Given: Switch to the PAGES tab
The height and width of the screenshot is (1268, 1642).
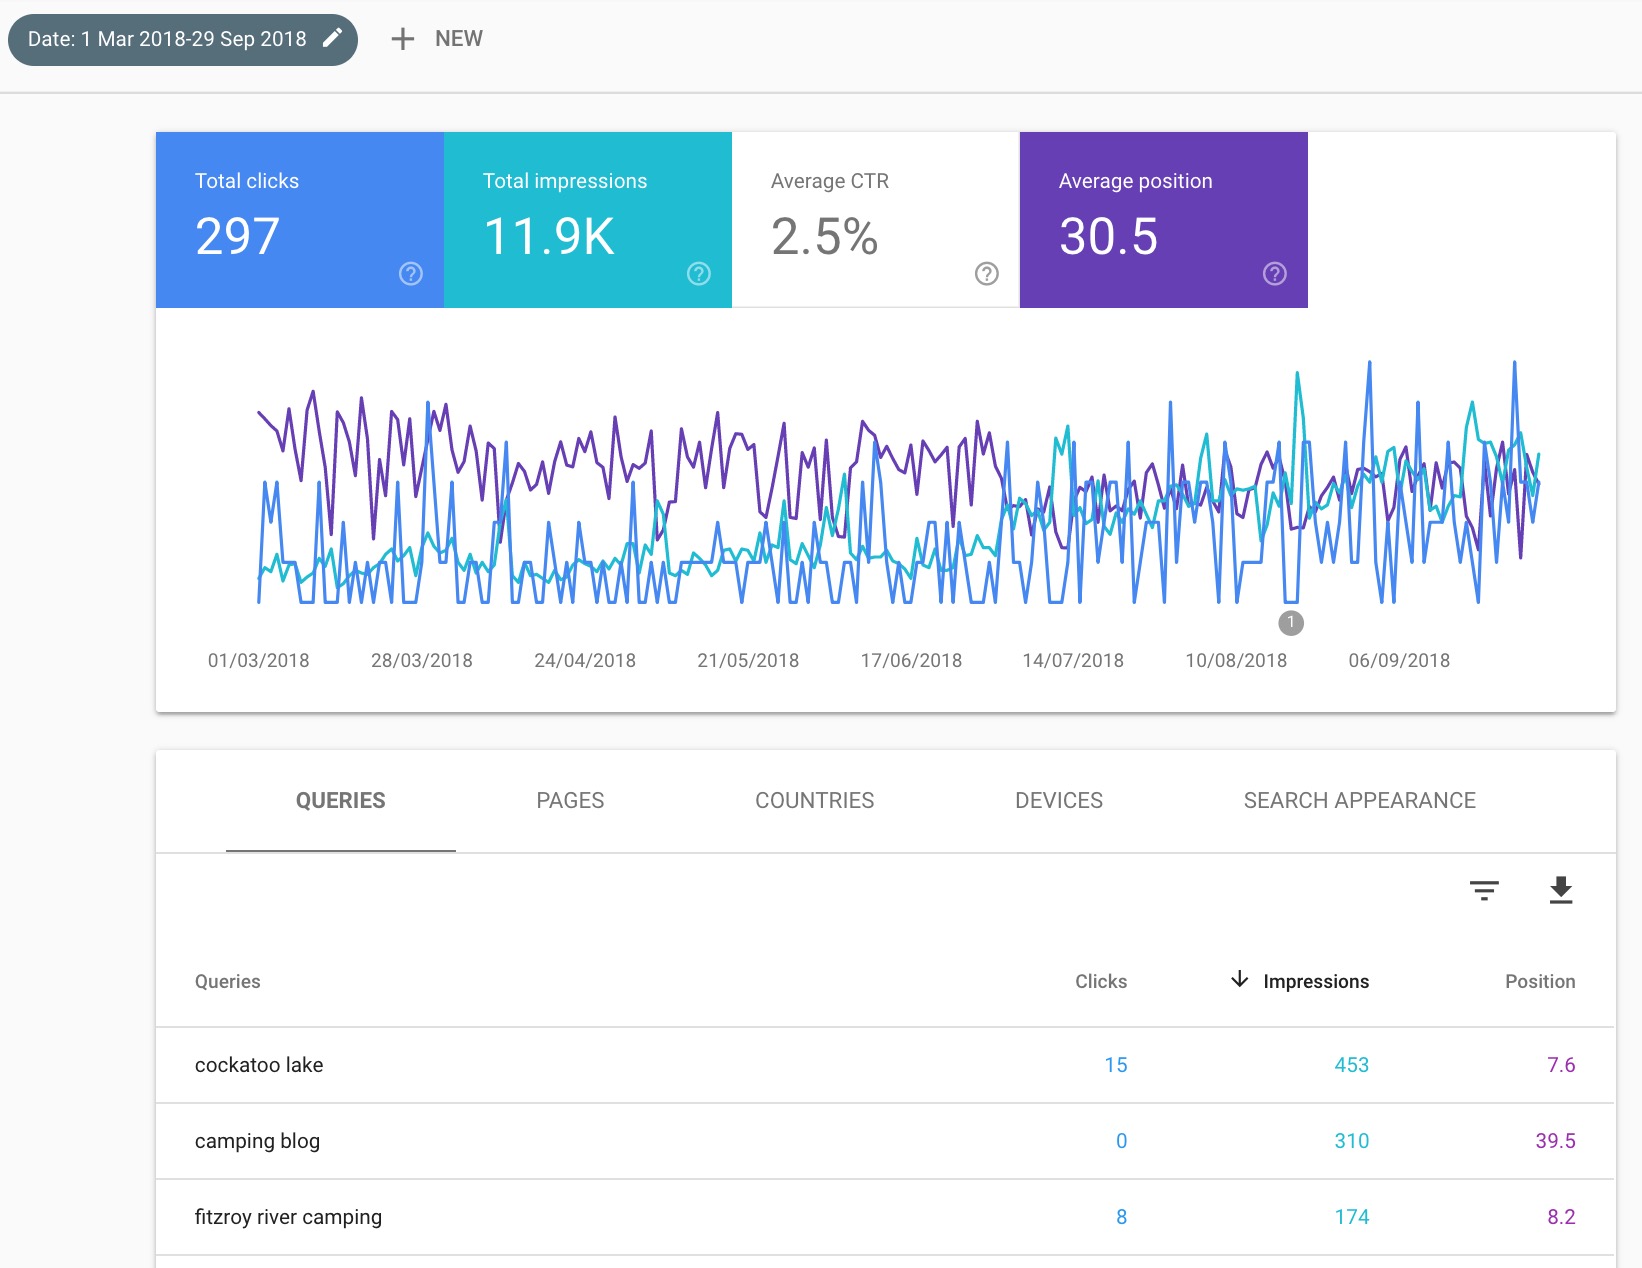Looking at the screenshot, I should 570,800.
